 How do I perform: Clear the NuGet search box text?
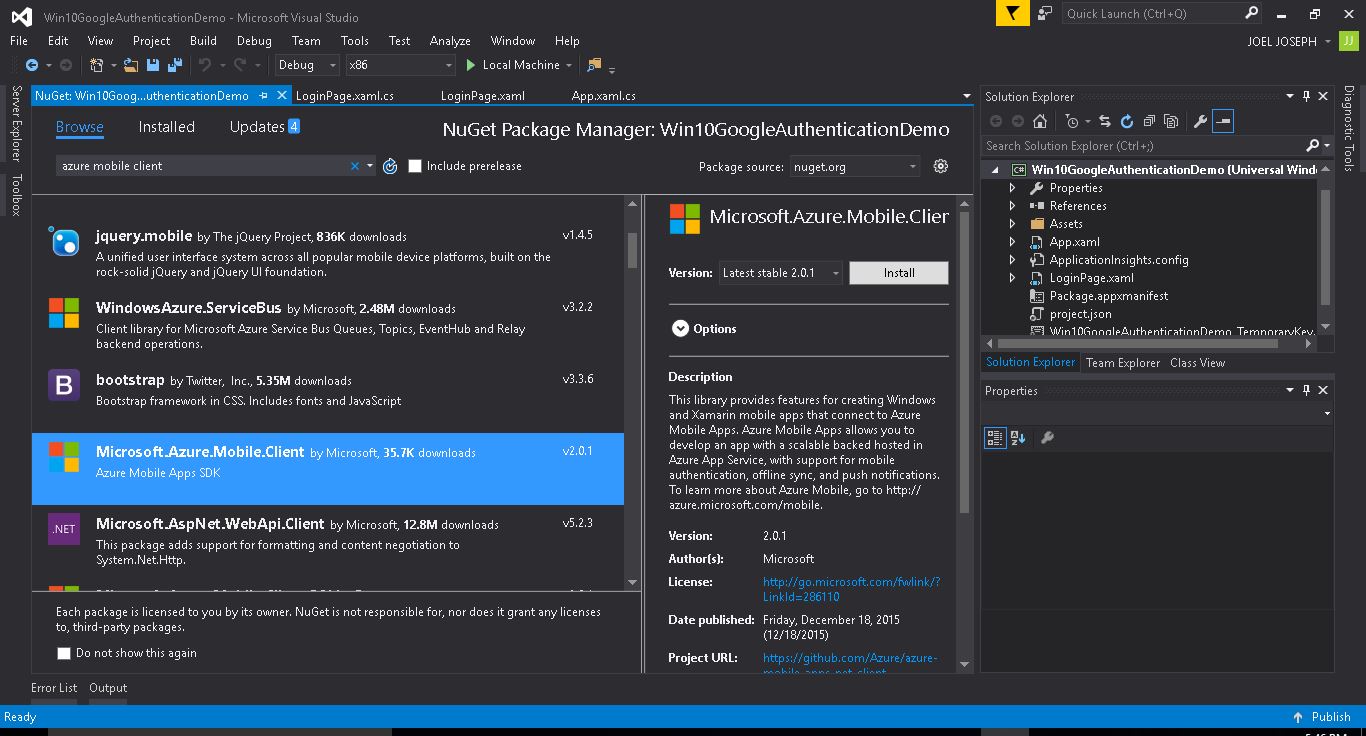354,166
